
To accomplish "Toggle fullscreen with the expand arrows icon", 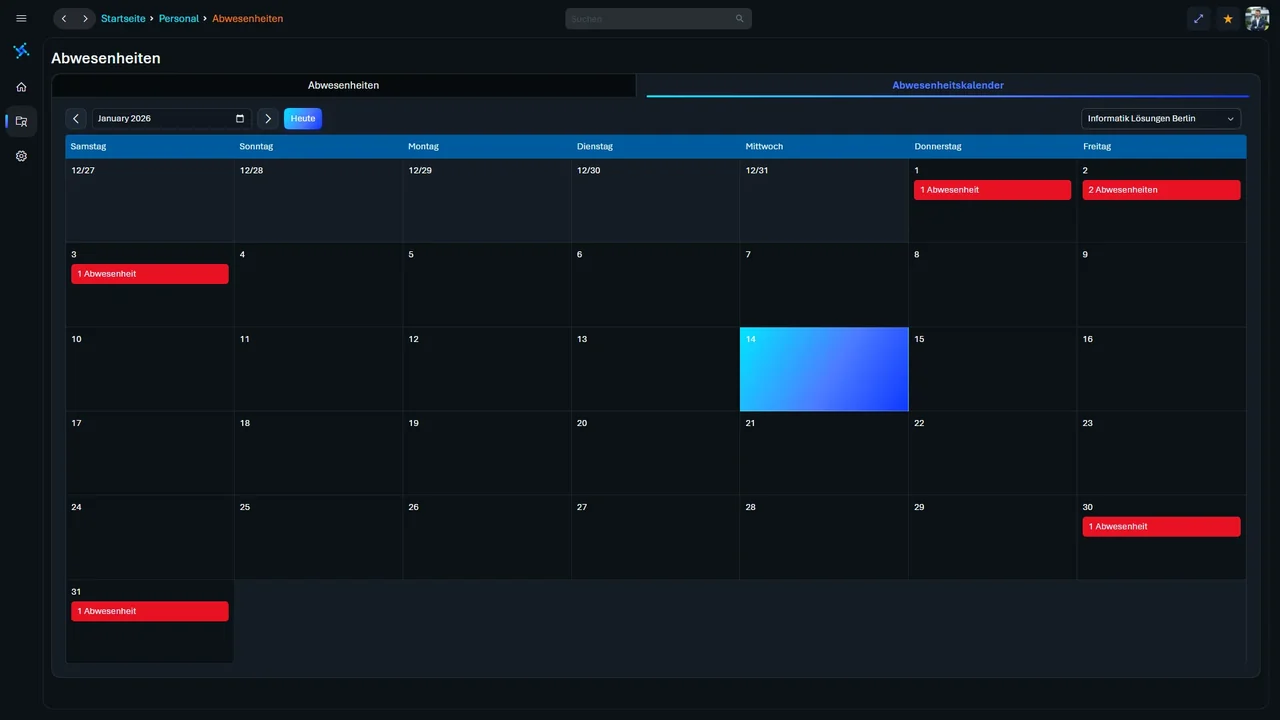I will [1198, 19].
